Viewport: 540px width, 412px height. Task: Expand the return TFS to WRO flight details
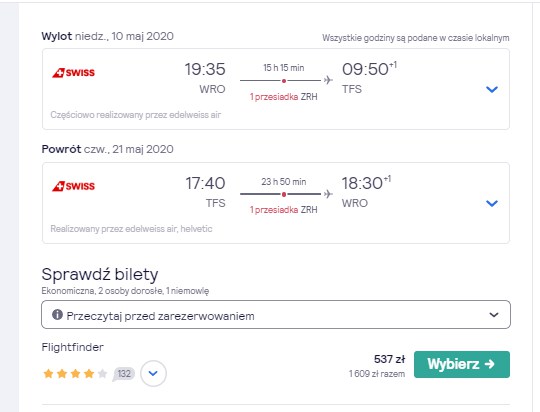(492, 204)
